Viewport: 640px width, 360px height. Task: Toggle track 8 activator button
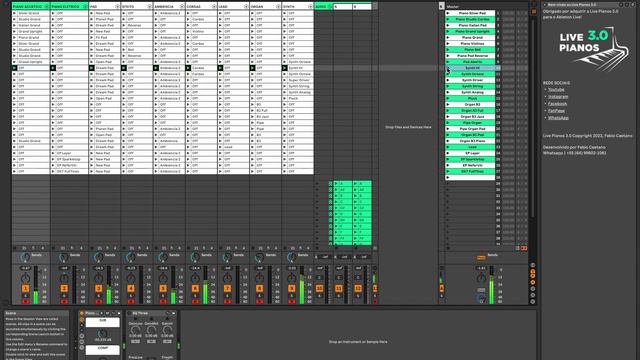click(260, 289)
